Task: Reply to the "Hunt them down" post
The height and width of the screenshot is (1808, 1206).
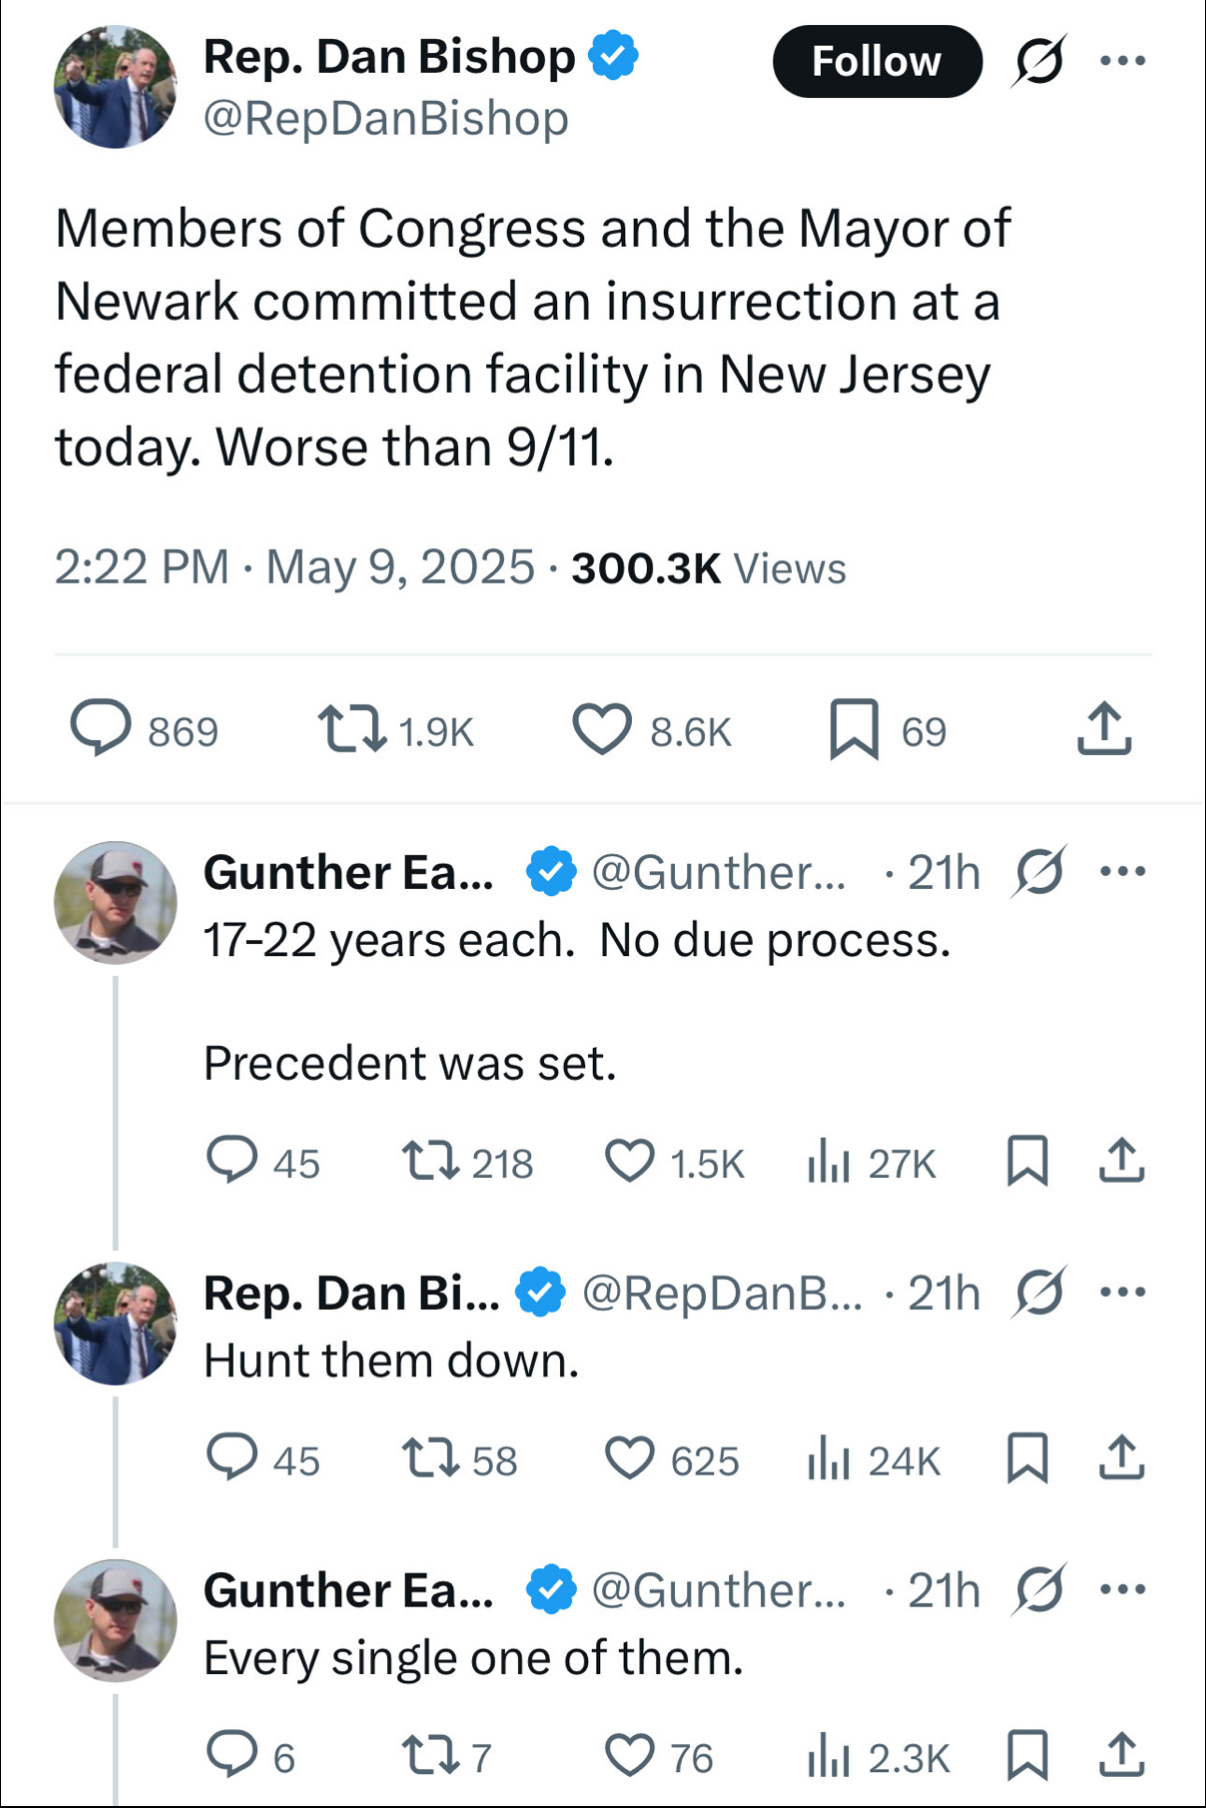Action: [232, 1459]
